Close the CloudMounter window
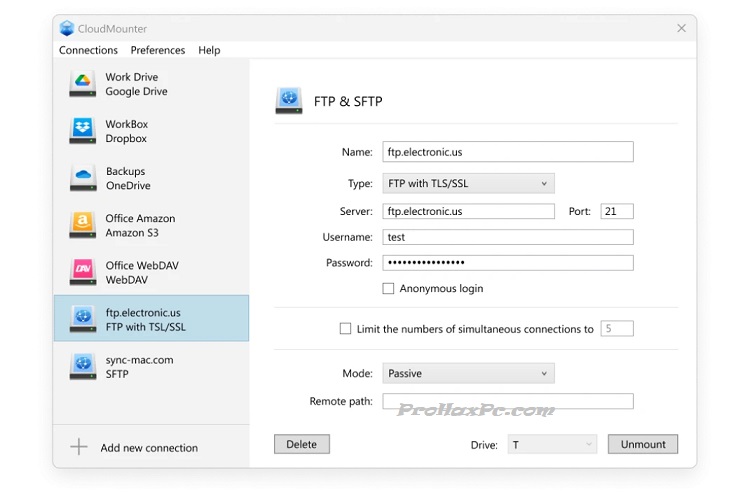The height and width of the screenshot is (497, 750). point(681,28)
